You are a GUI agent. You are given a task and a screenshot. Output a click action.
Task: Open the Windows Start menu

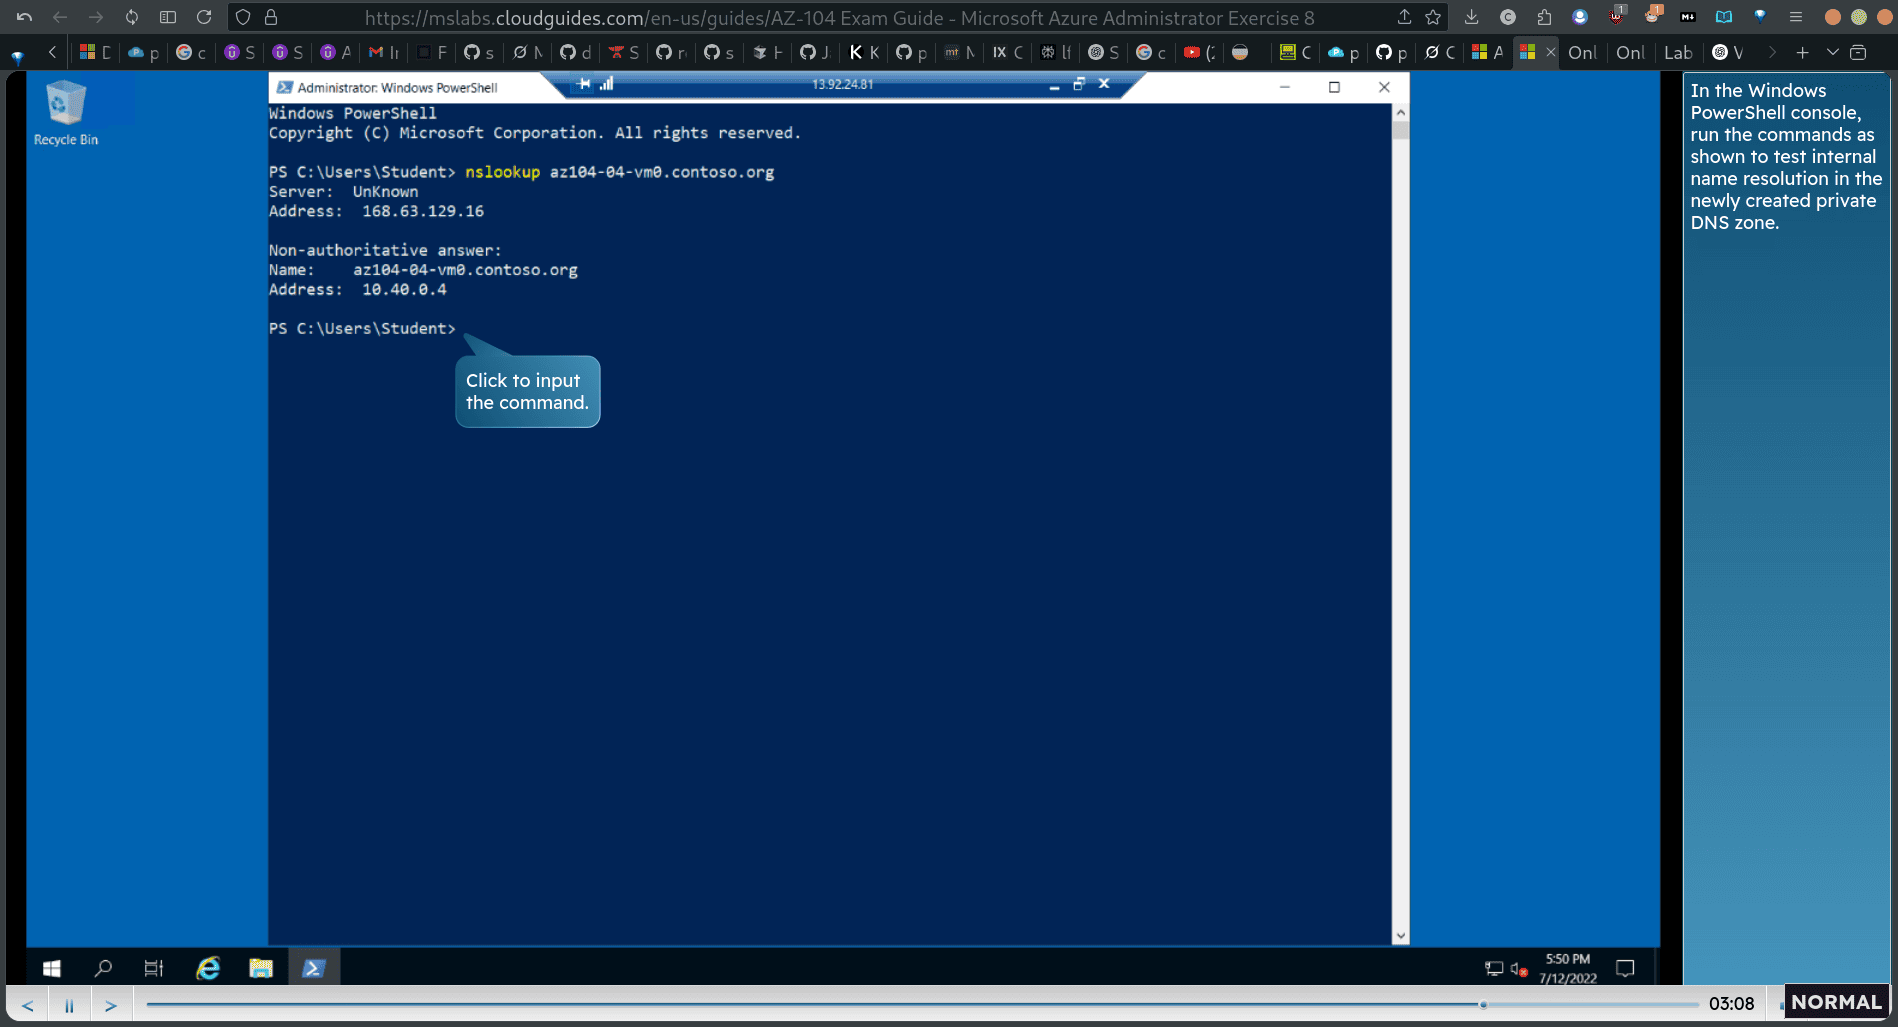(x=52, y=968)
